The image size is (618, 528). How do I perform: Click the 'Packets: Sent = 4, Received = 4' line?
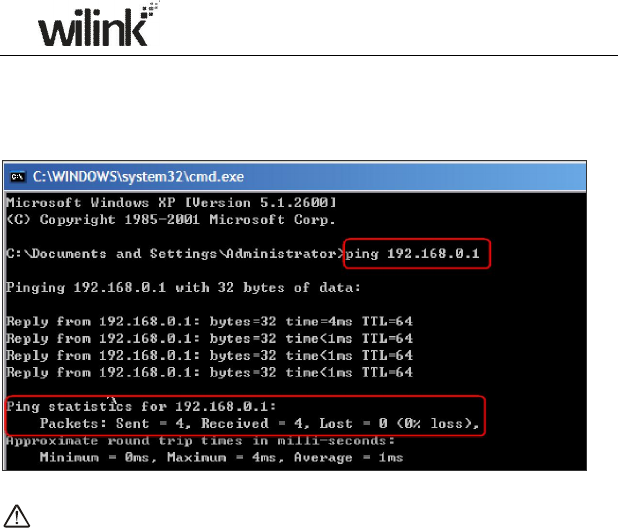[x=259, y=424]
